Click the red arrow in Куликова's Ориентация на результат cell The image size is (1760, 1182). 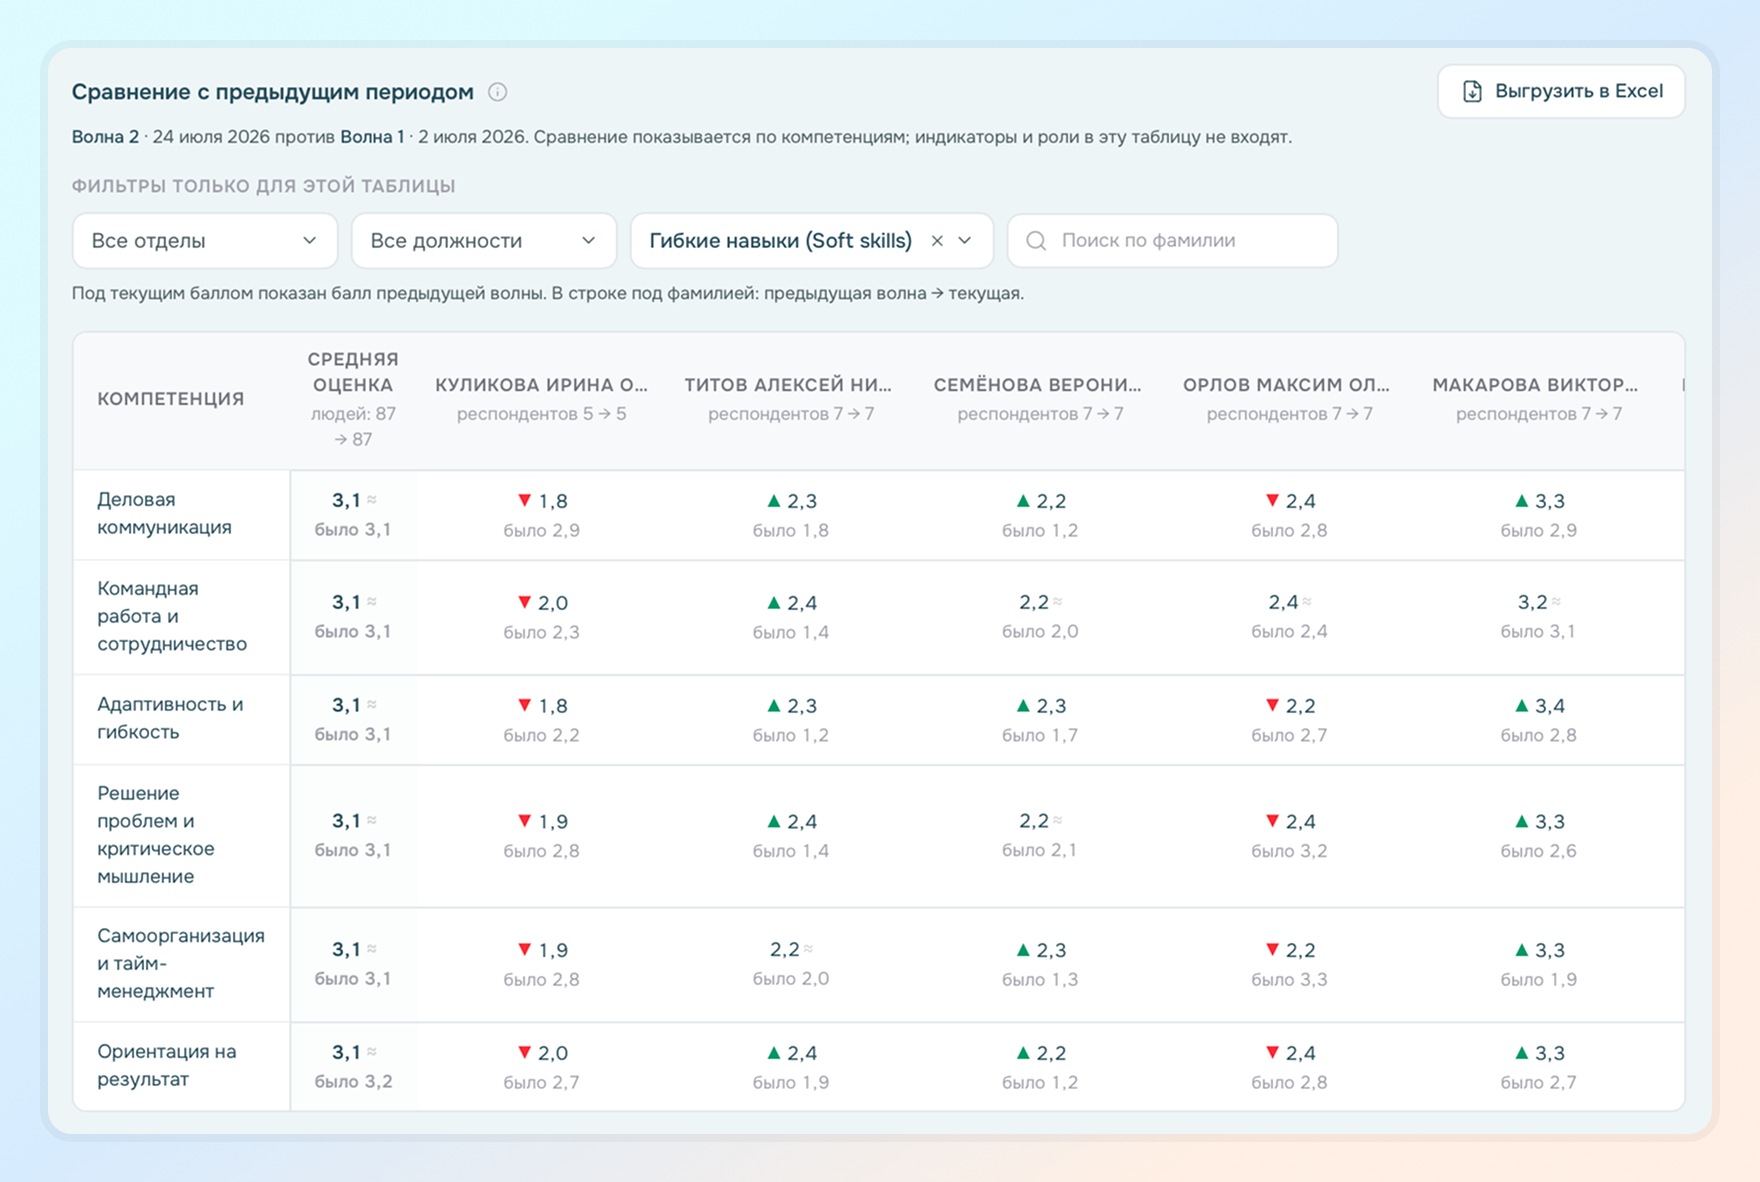point(524,1052)
